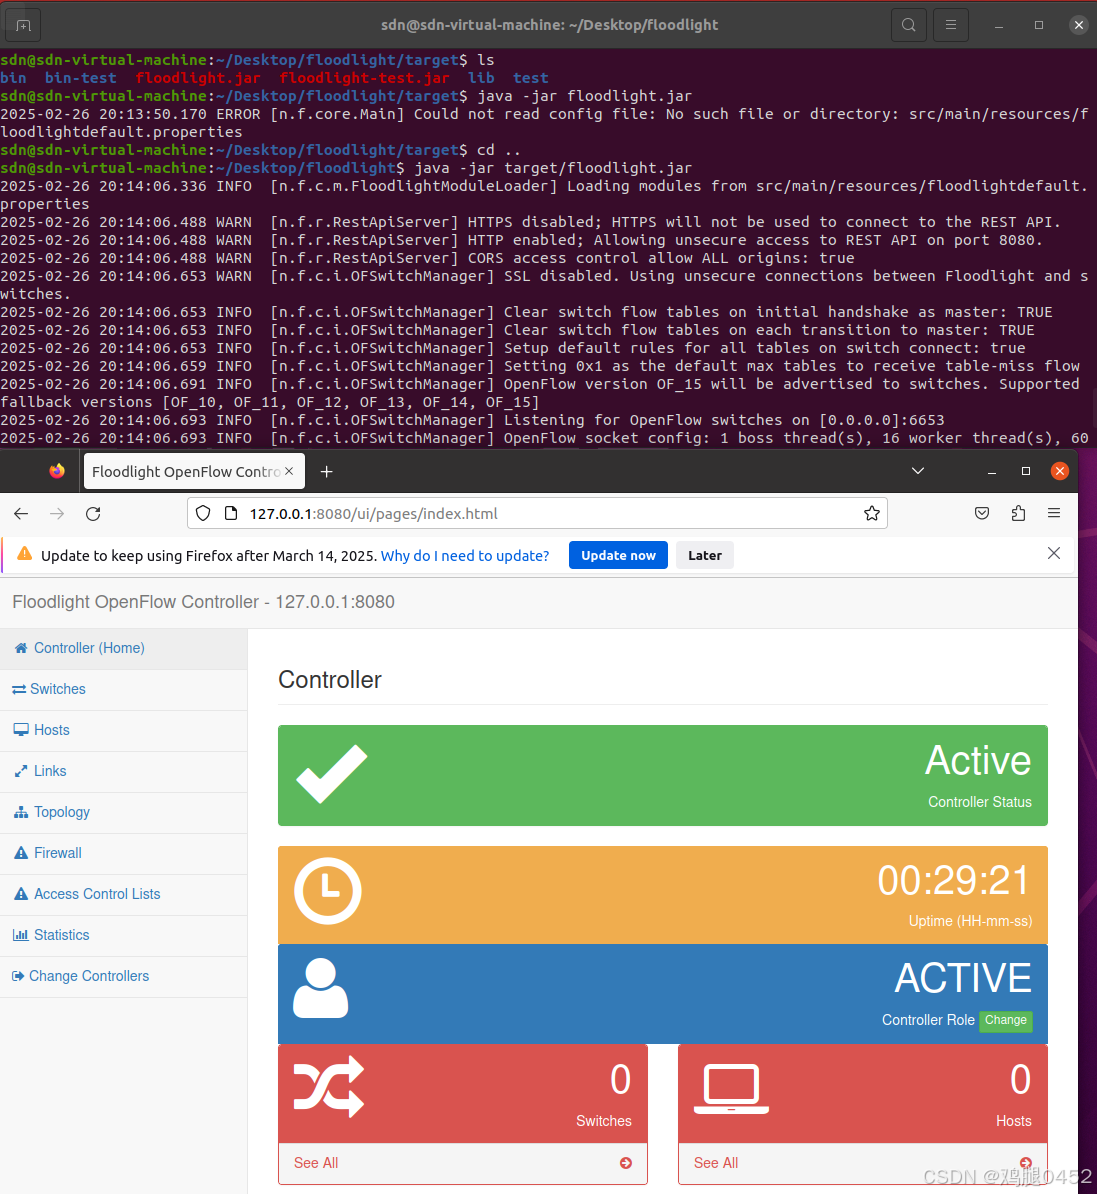
Task: Open the Firefox extensions icon
Action: point(1019,513)
